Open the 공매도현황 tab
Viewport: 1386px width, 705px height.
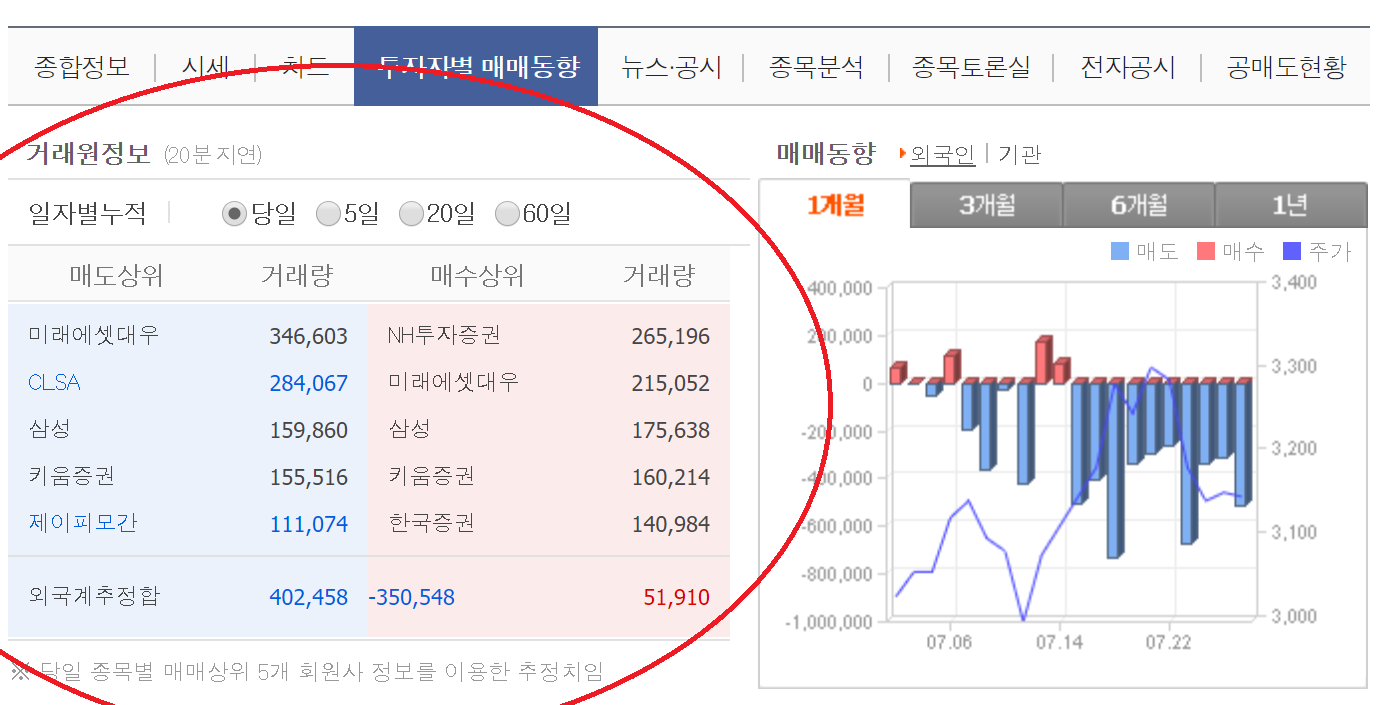pyautogui.click(x=1286, y=67)
